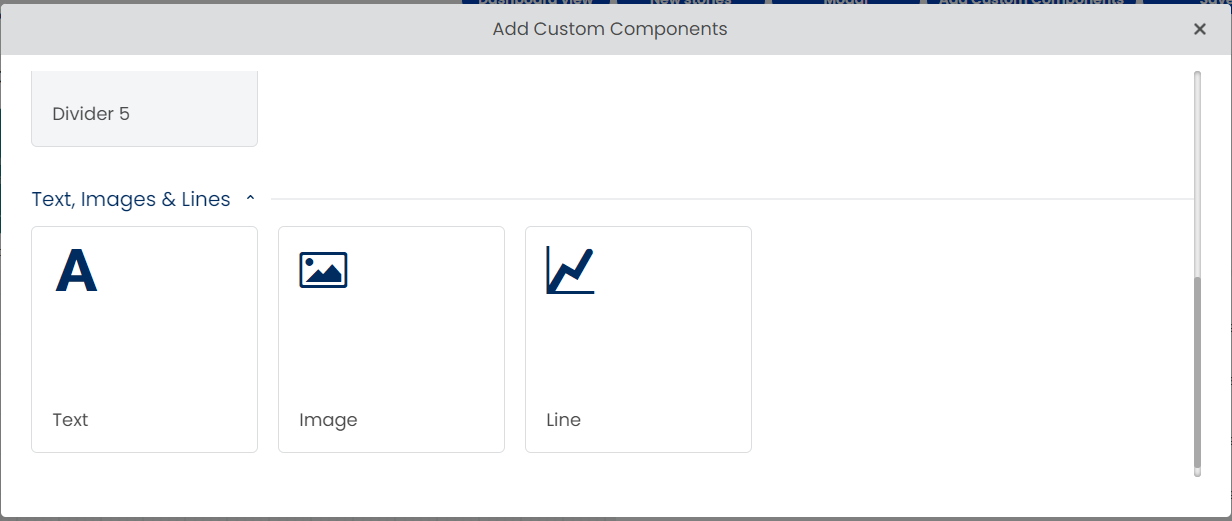The height and width of the screenshot is (521, 1232).
Task: Click the upper scrollbar track to page up
Action: (1197, 175)
